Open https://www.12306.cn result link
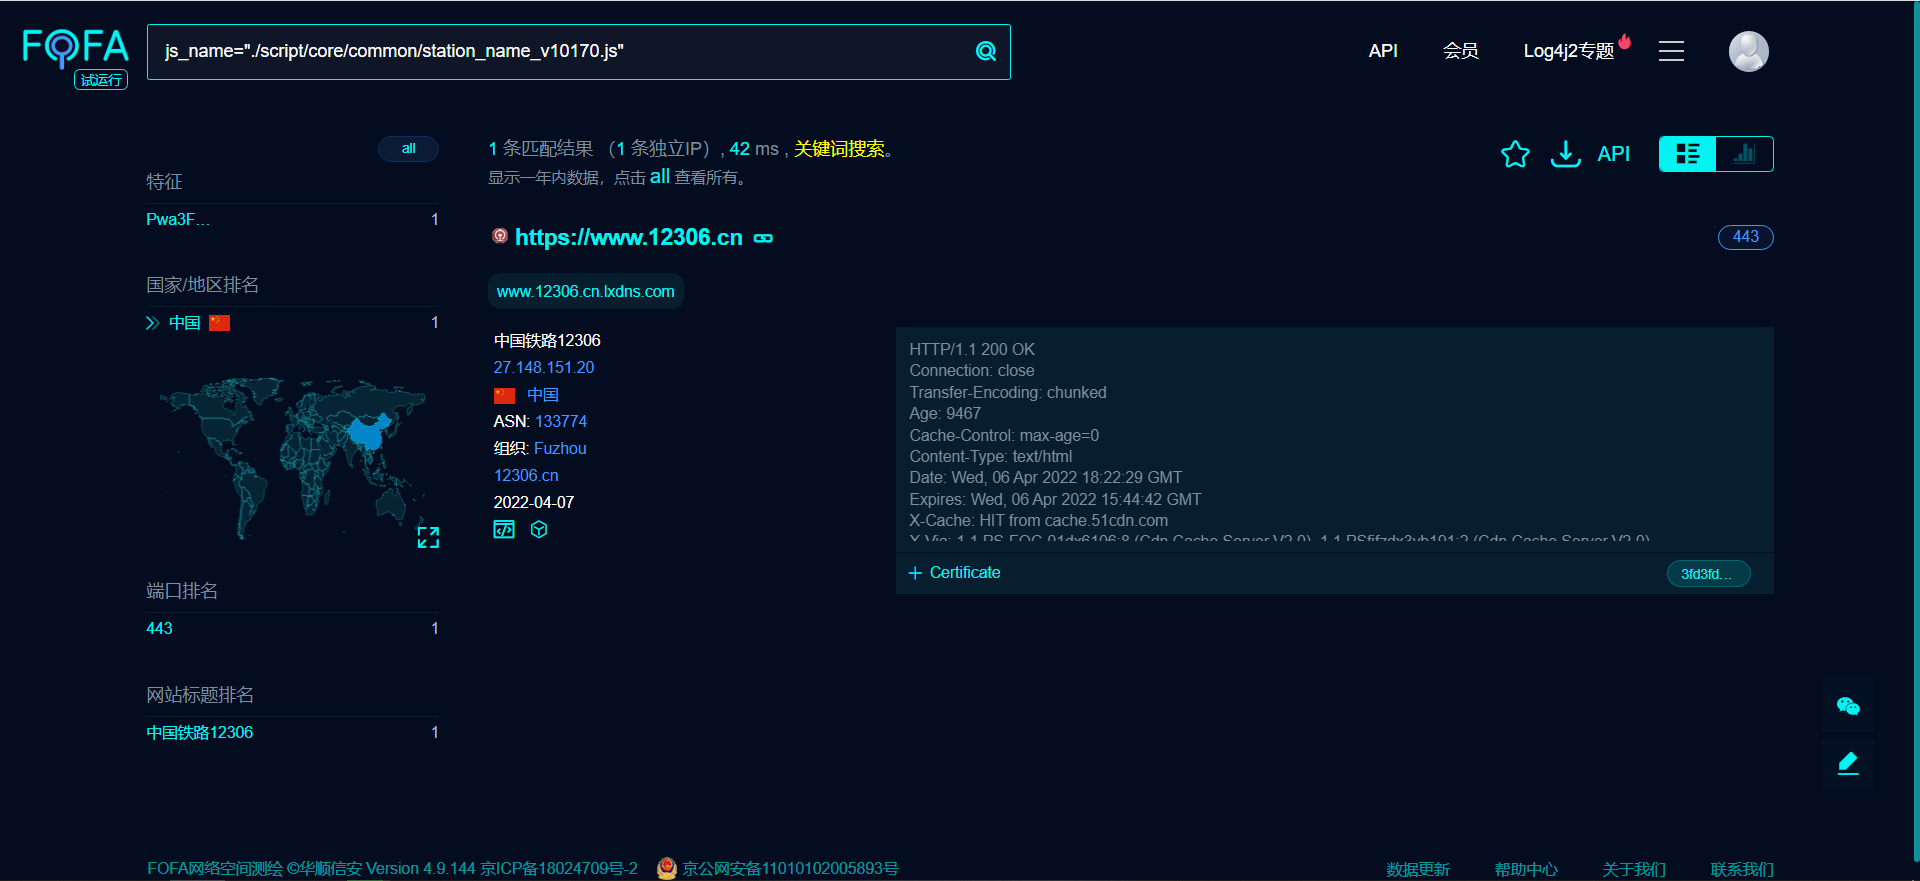Screen dimensions: 1920x881 [629, 237]
